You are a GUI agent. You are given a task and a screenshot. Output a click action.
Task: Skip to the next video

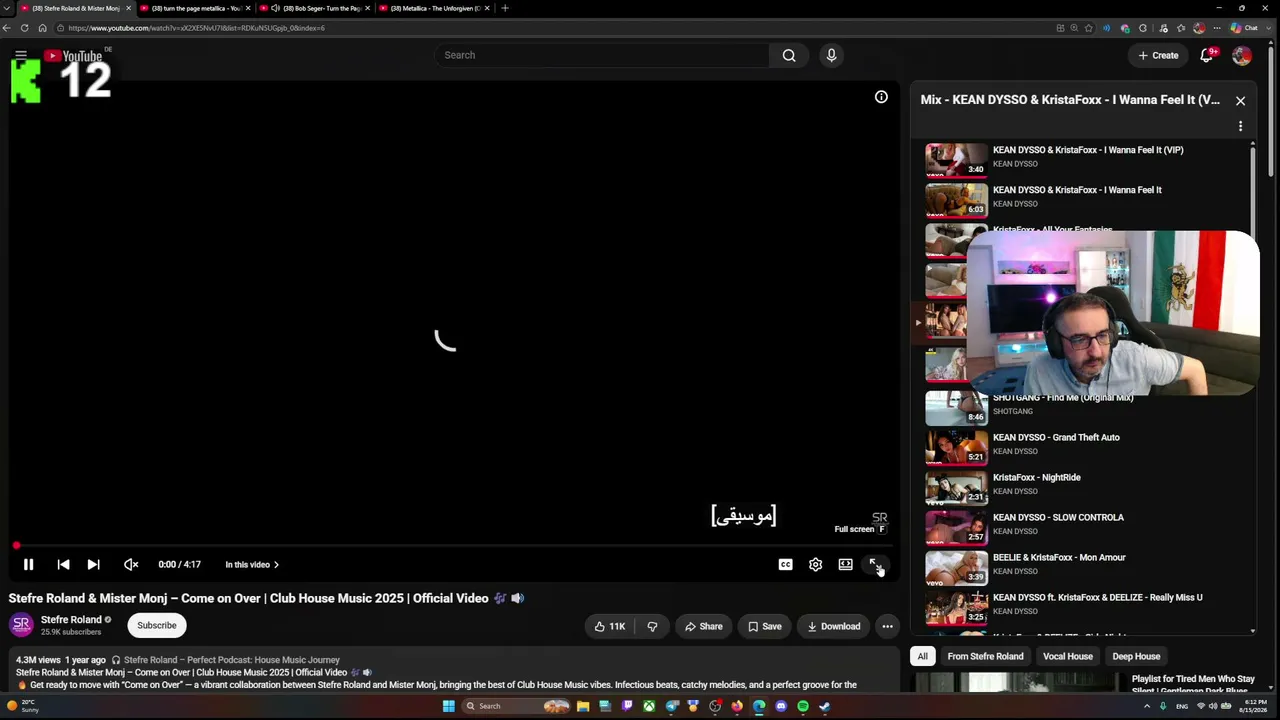coord(93,565)
